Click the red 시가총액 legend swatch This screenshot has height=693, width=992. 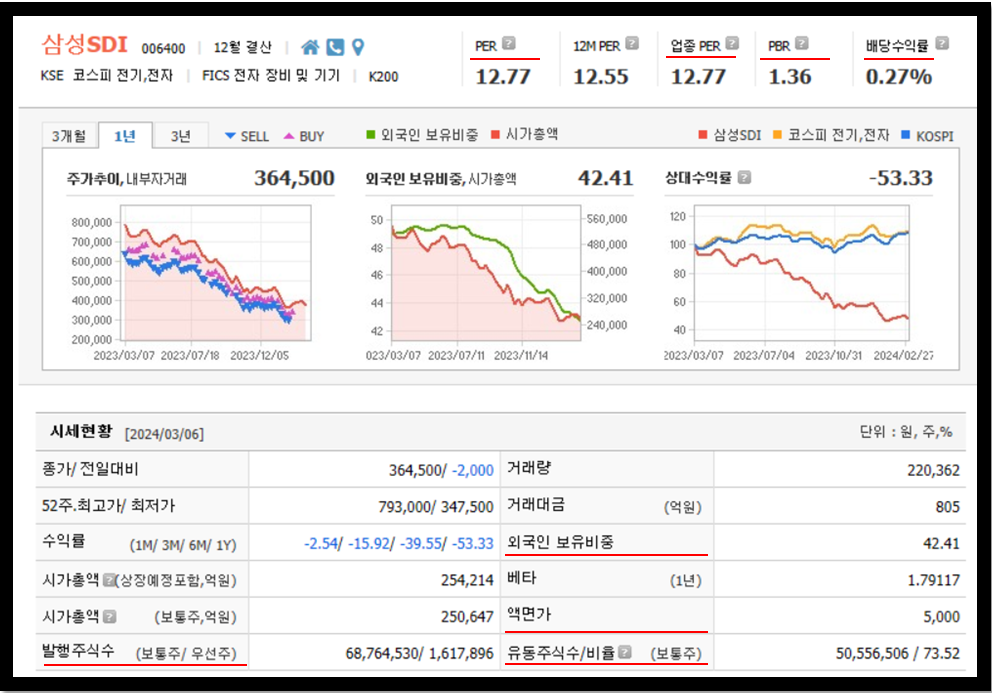coord(495,134)
